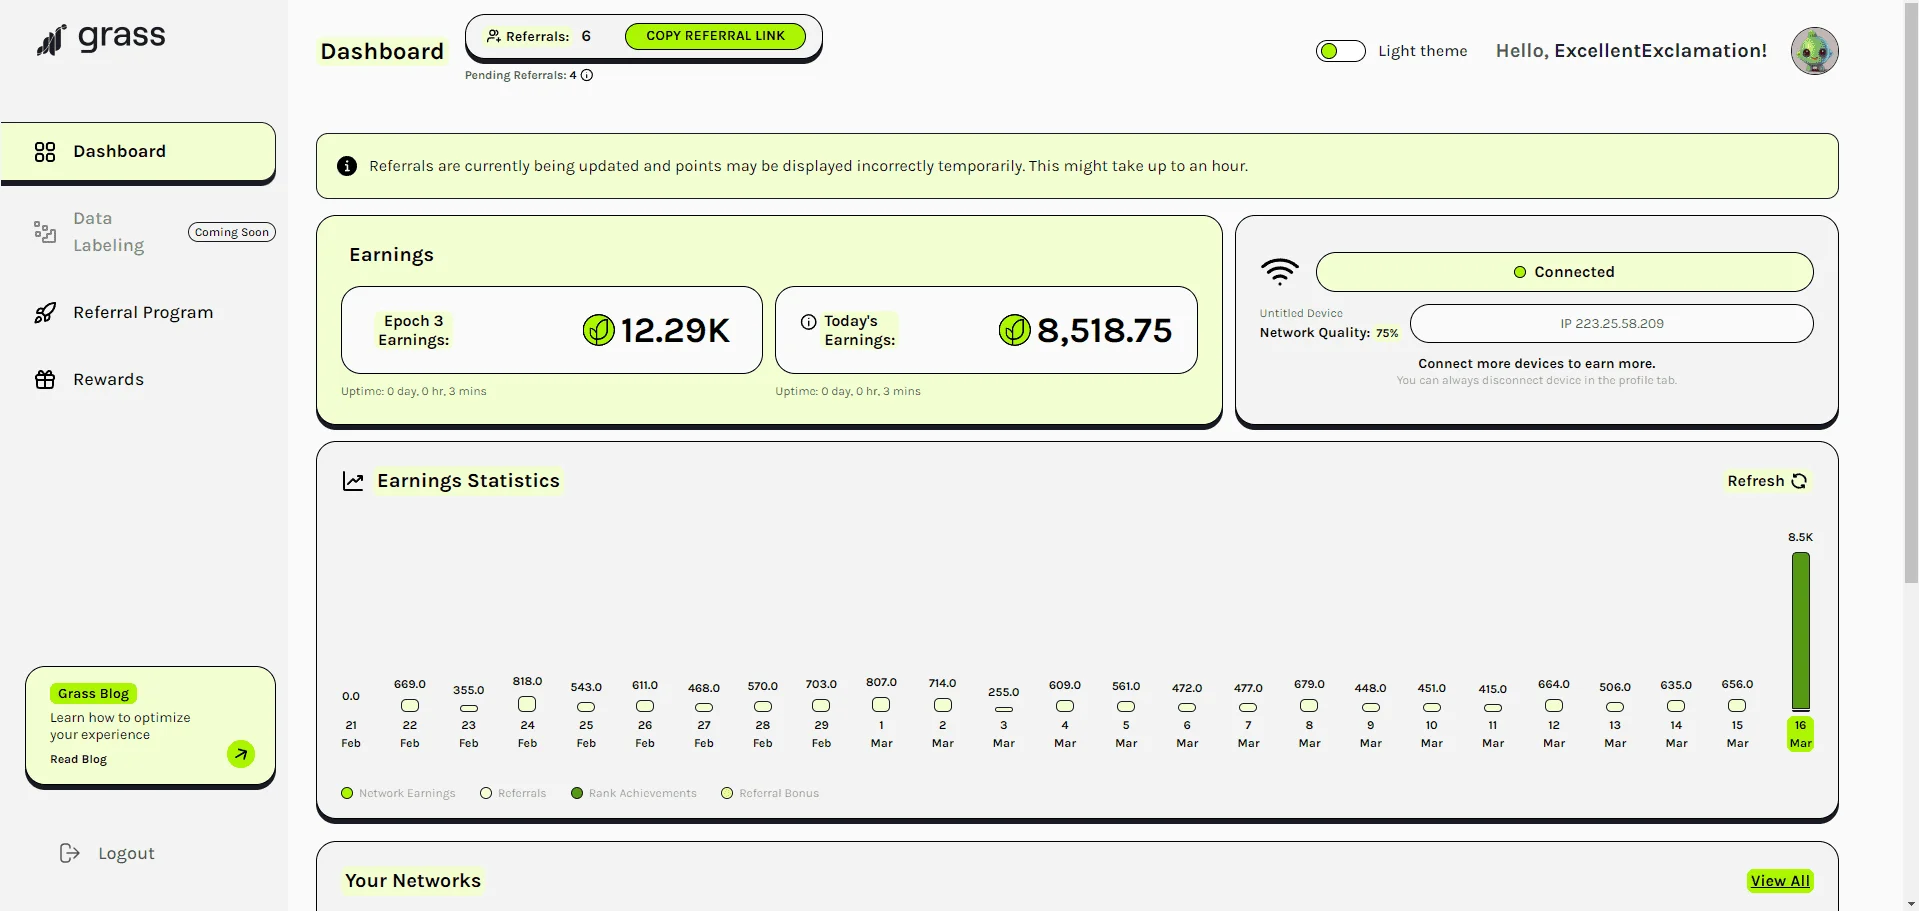The height and width of the screenshot is (911, 1919).
Task: Click the 12.29K Epoch 3 earnings value
Action: tap(675, 330)
